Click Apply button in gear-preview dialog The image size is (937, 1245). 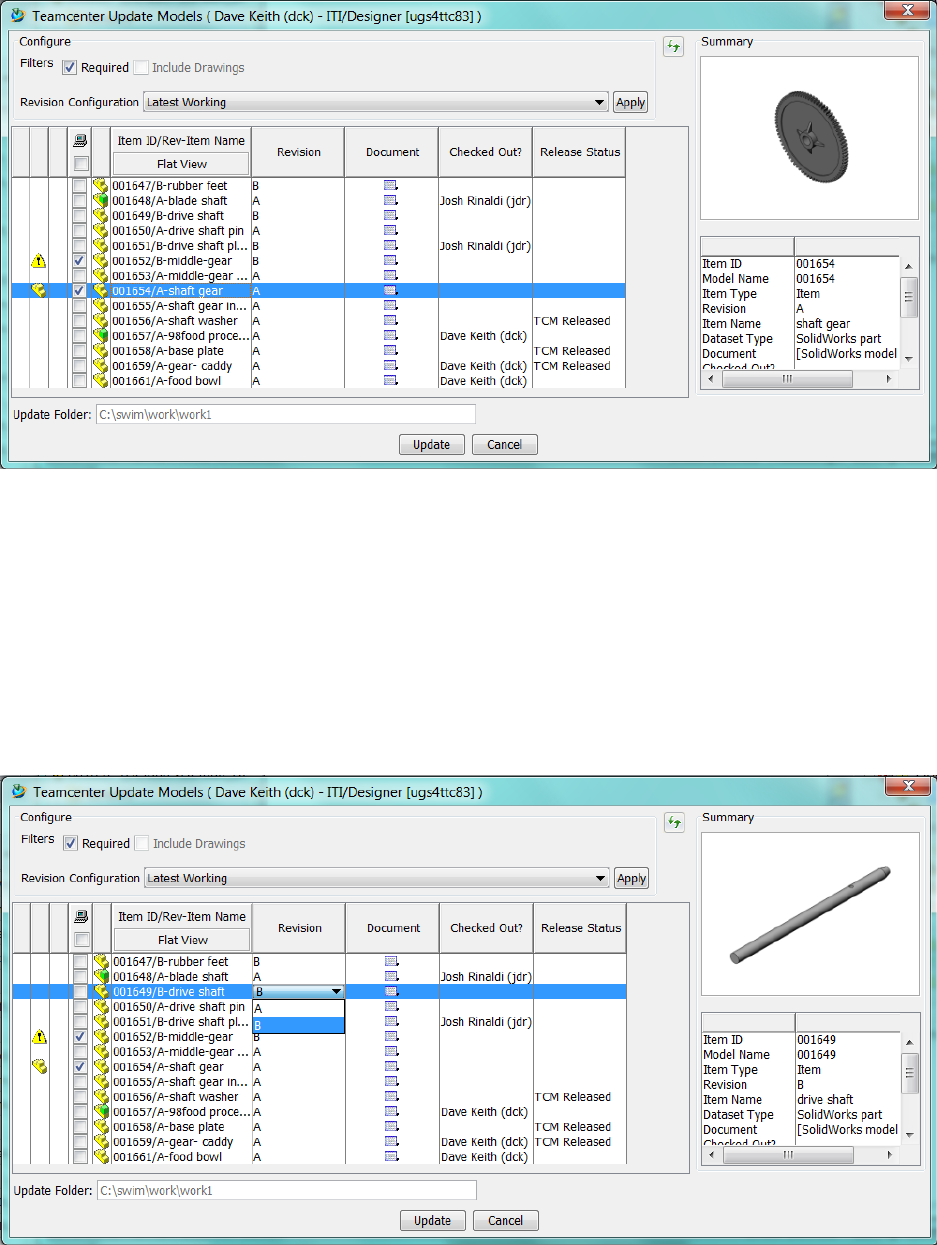point(630,102)
